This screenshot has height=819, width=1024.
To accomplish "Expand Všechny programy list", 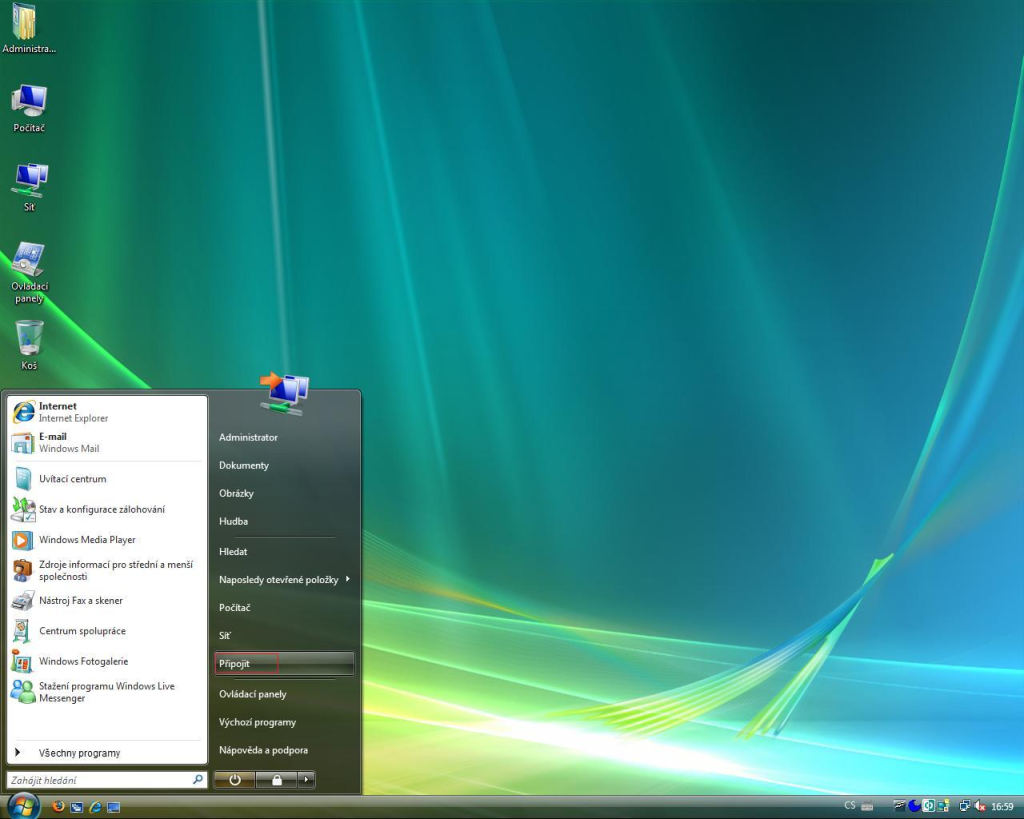I will coord(79,753).
